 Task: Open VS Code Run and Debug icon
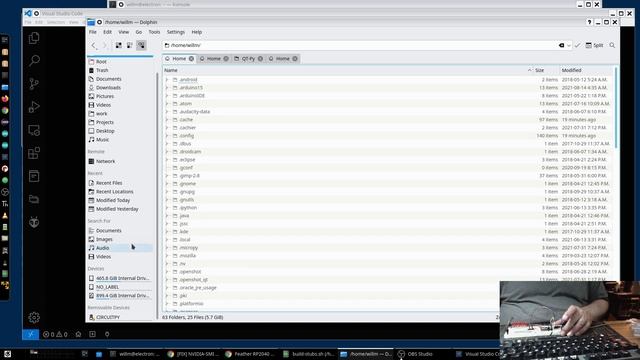[x=34, y=107]
